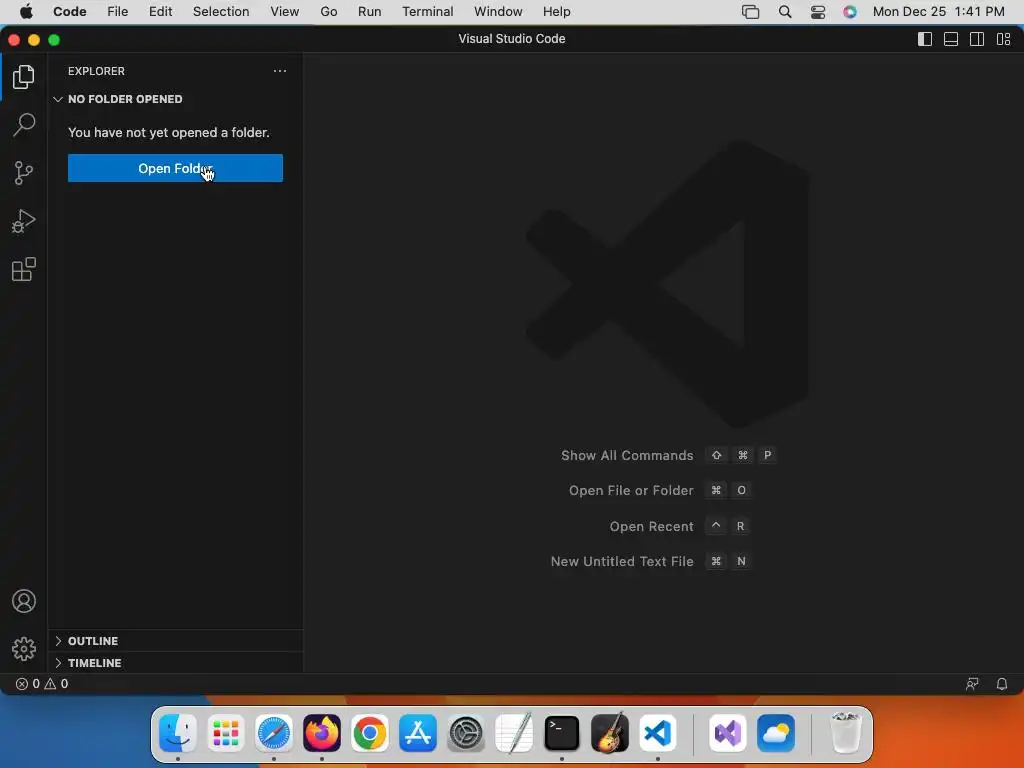Open the Extensions view icon

[x=24, y=269]
